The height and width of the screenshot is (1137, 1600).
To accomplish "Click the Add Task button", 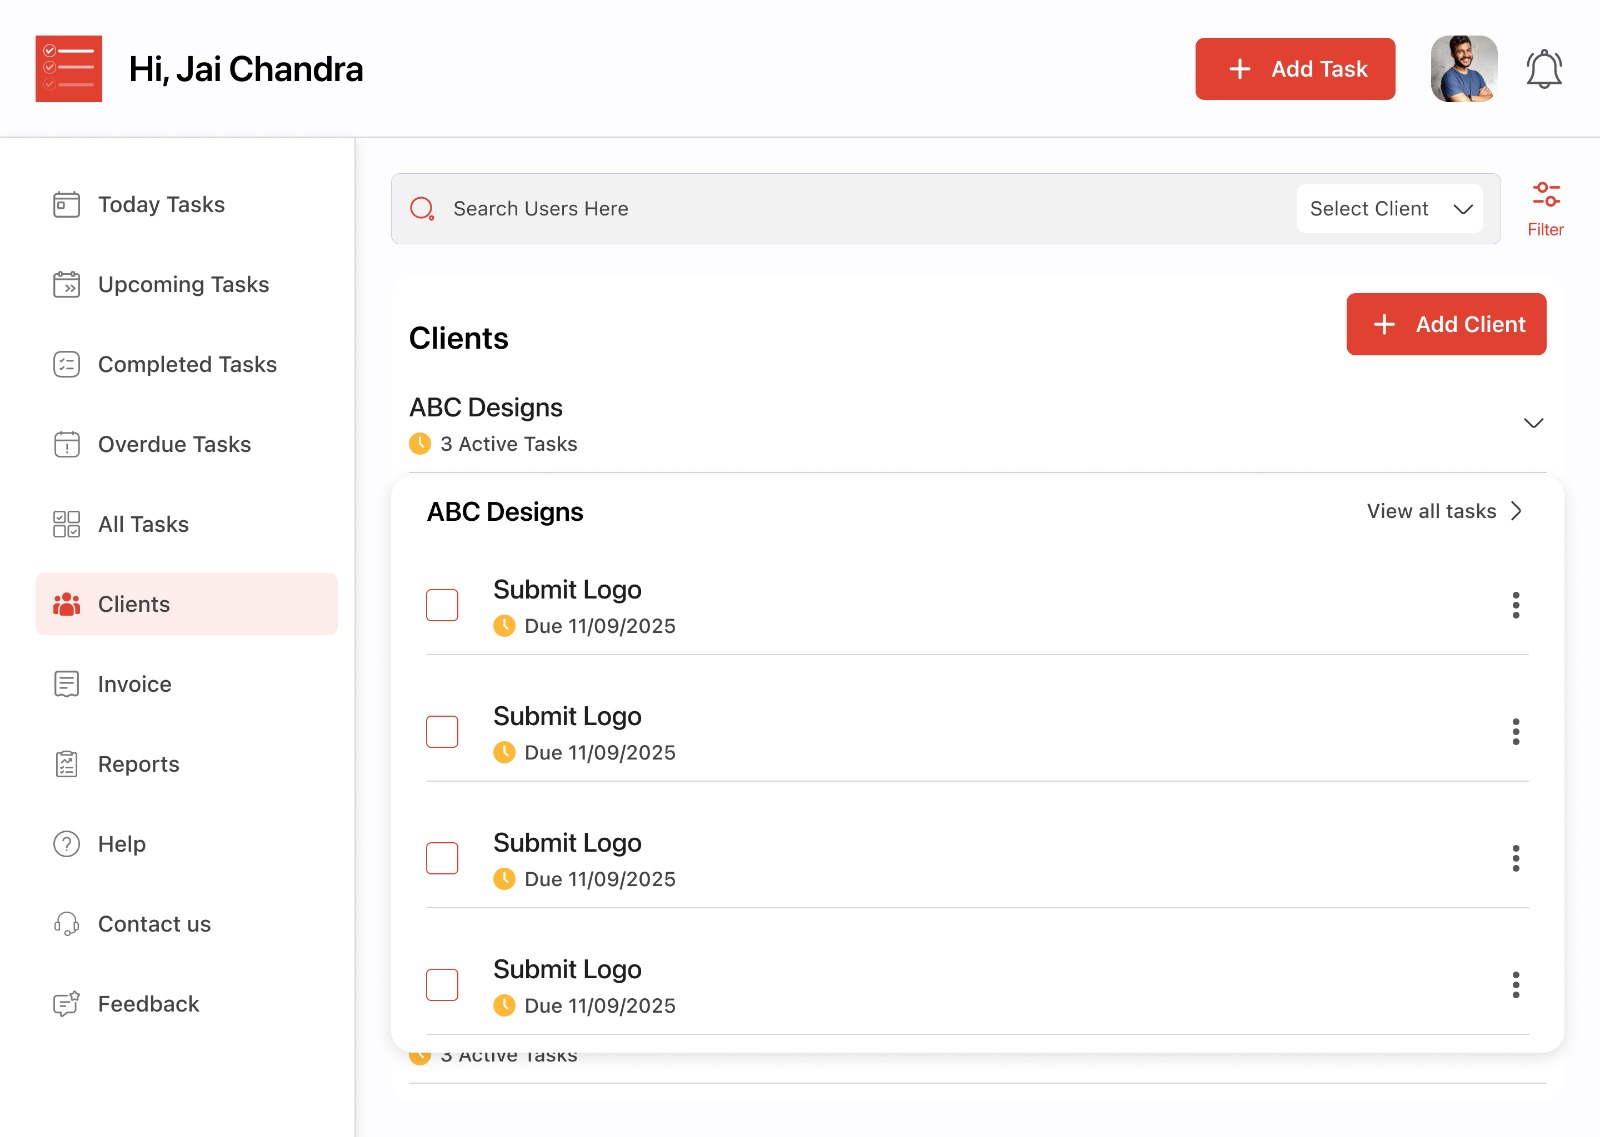I will click(x=1295, y=68).
